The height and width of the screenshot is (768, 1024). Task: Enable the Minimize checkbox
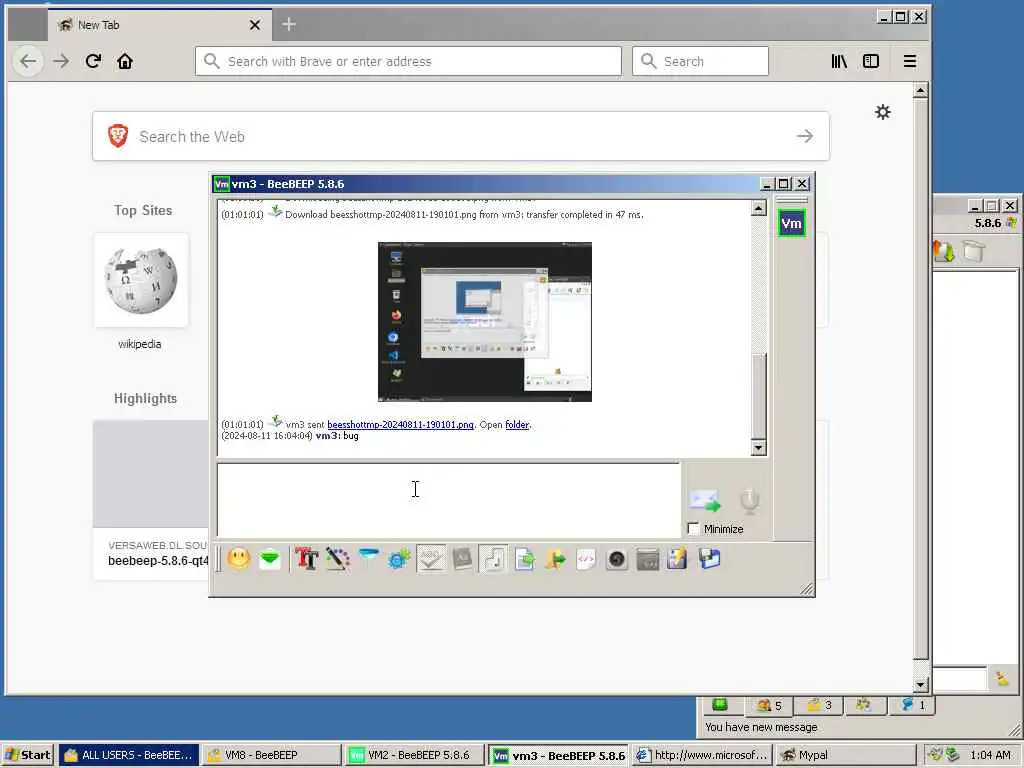coord(694,529)
